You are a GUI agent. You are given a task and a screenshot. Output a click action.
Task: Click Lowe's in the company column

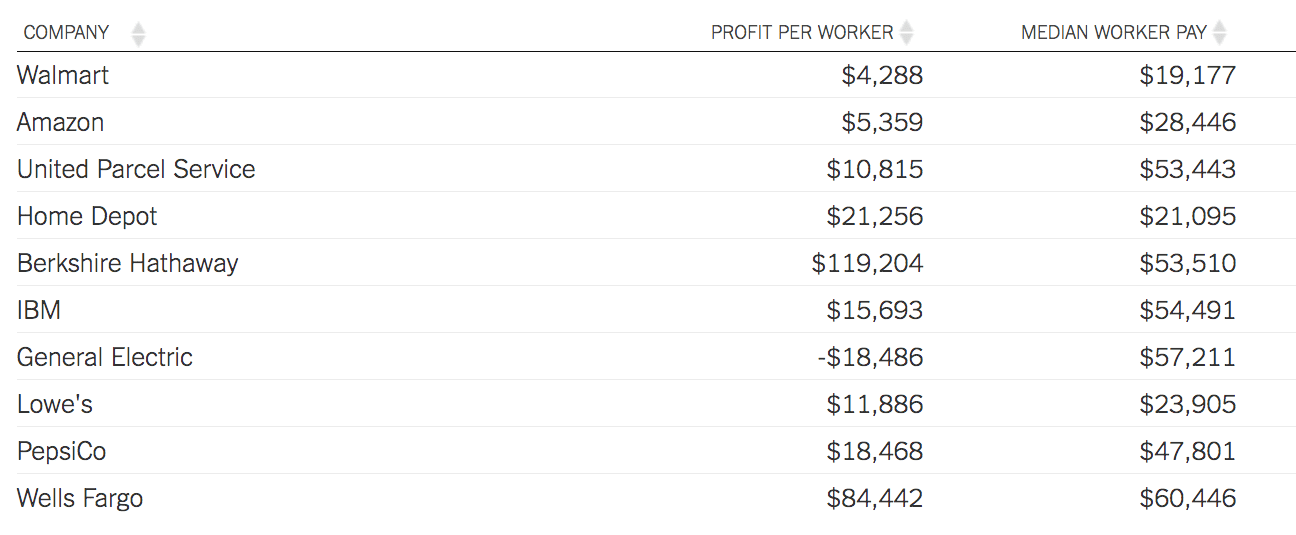tap(55, 404)
